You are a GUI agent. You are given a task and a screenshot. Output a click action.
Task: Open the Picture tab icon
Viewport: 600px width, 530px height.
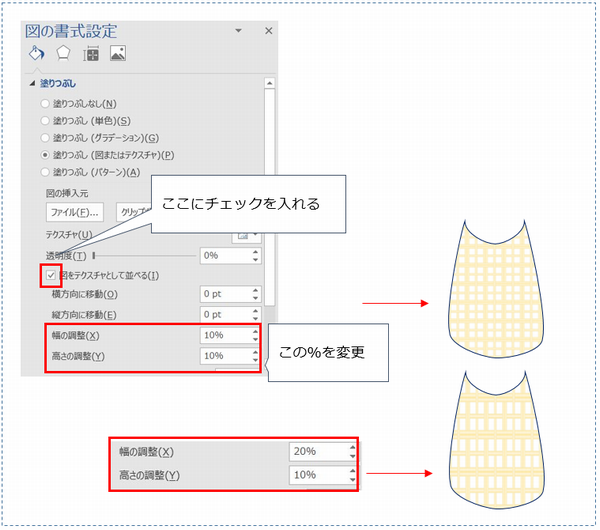[118, 53]
